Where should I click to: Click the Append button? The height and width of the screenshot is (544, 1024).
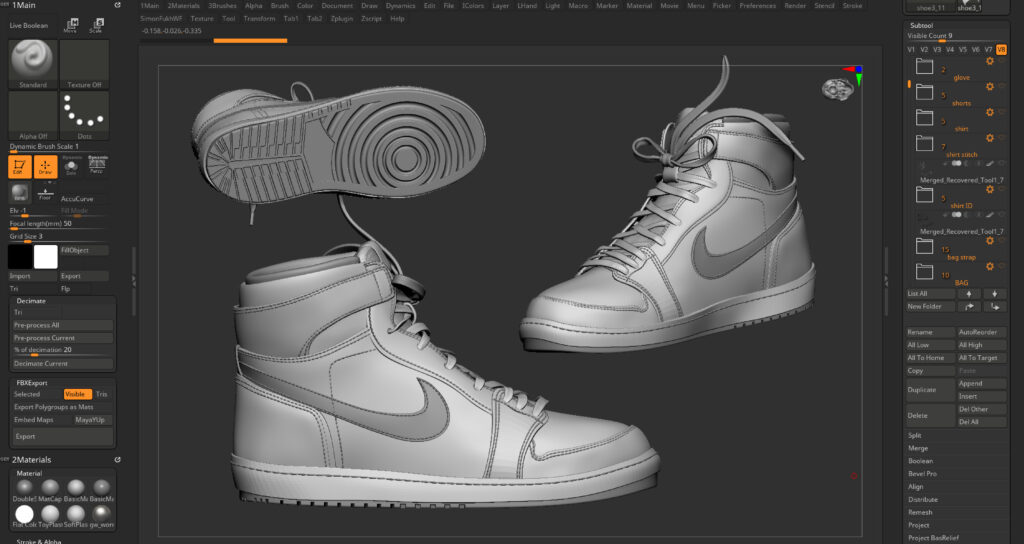[982, 383]
